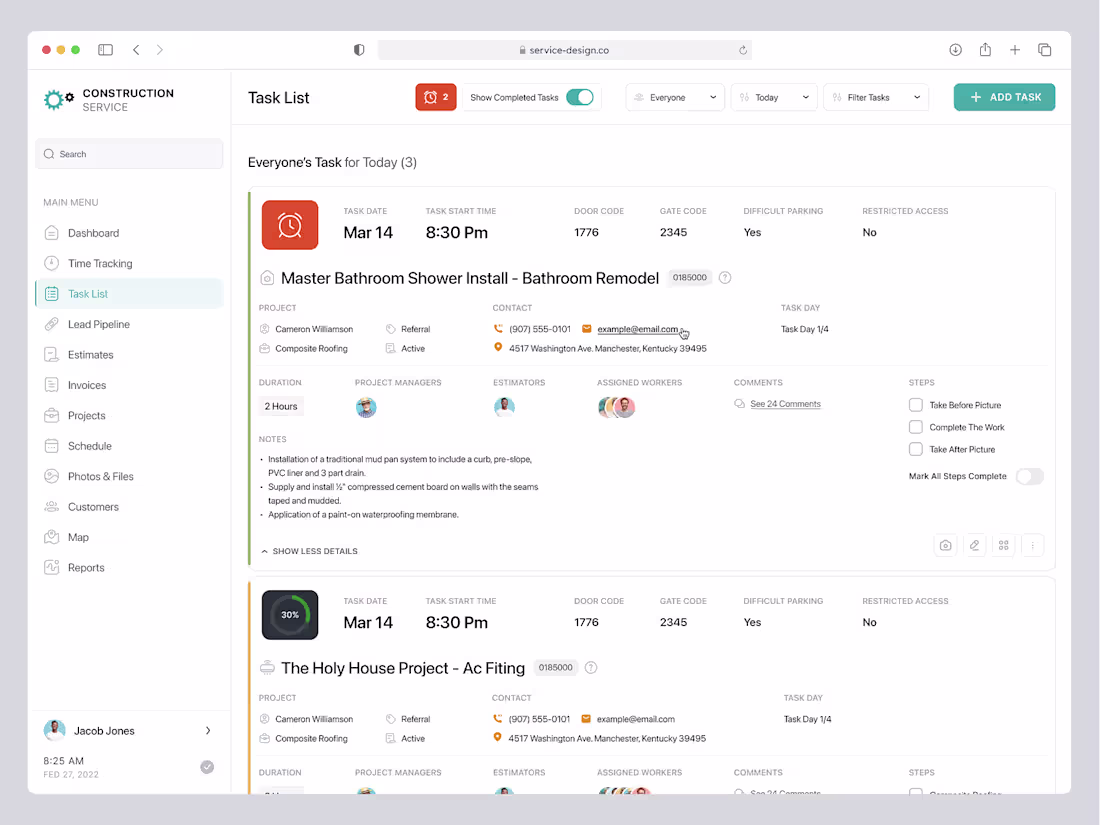1100x825 pixels.
Task: Open the Everyone assignee dropdown
Action: tap(675, 97)
